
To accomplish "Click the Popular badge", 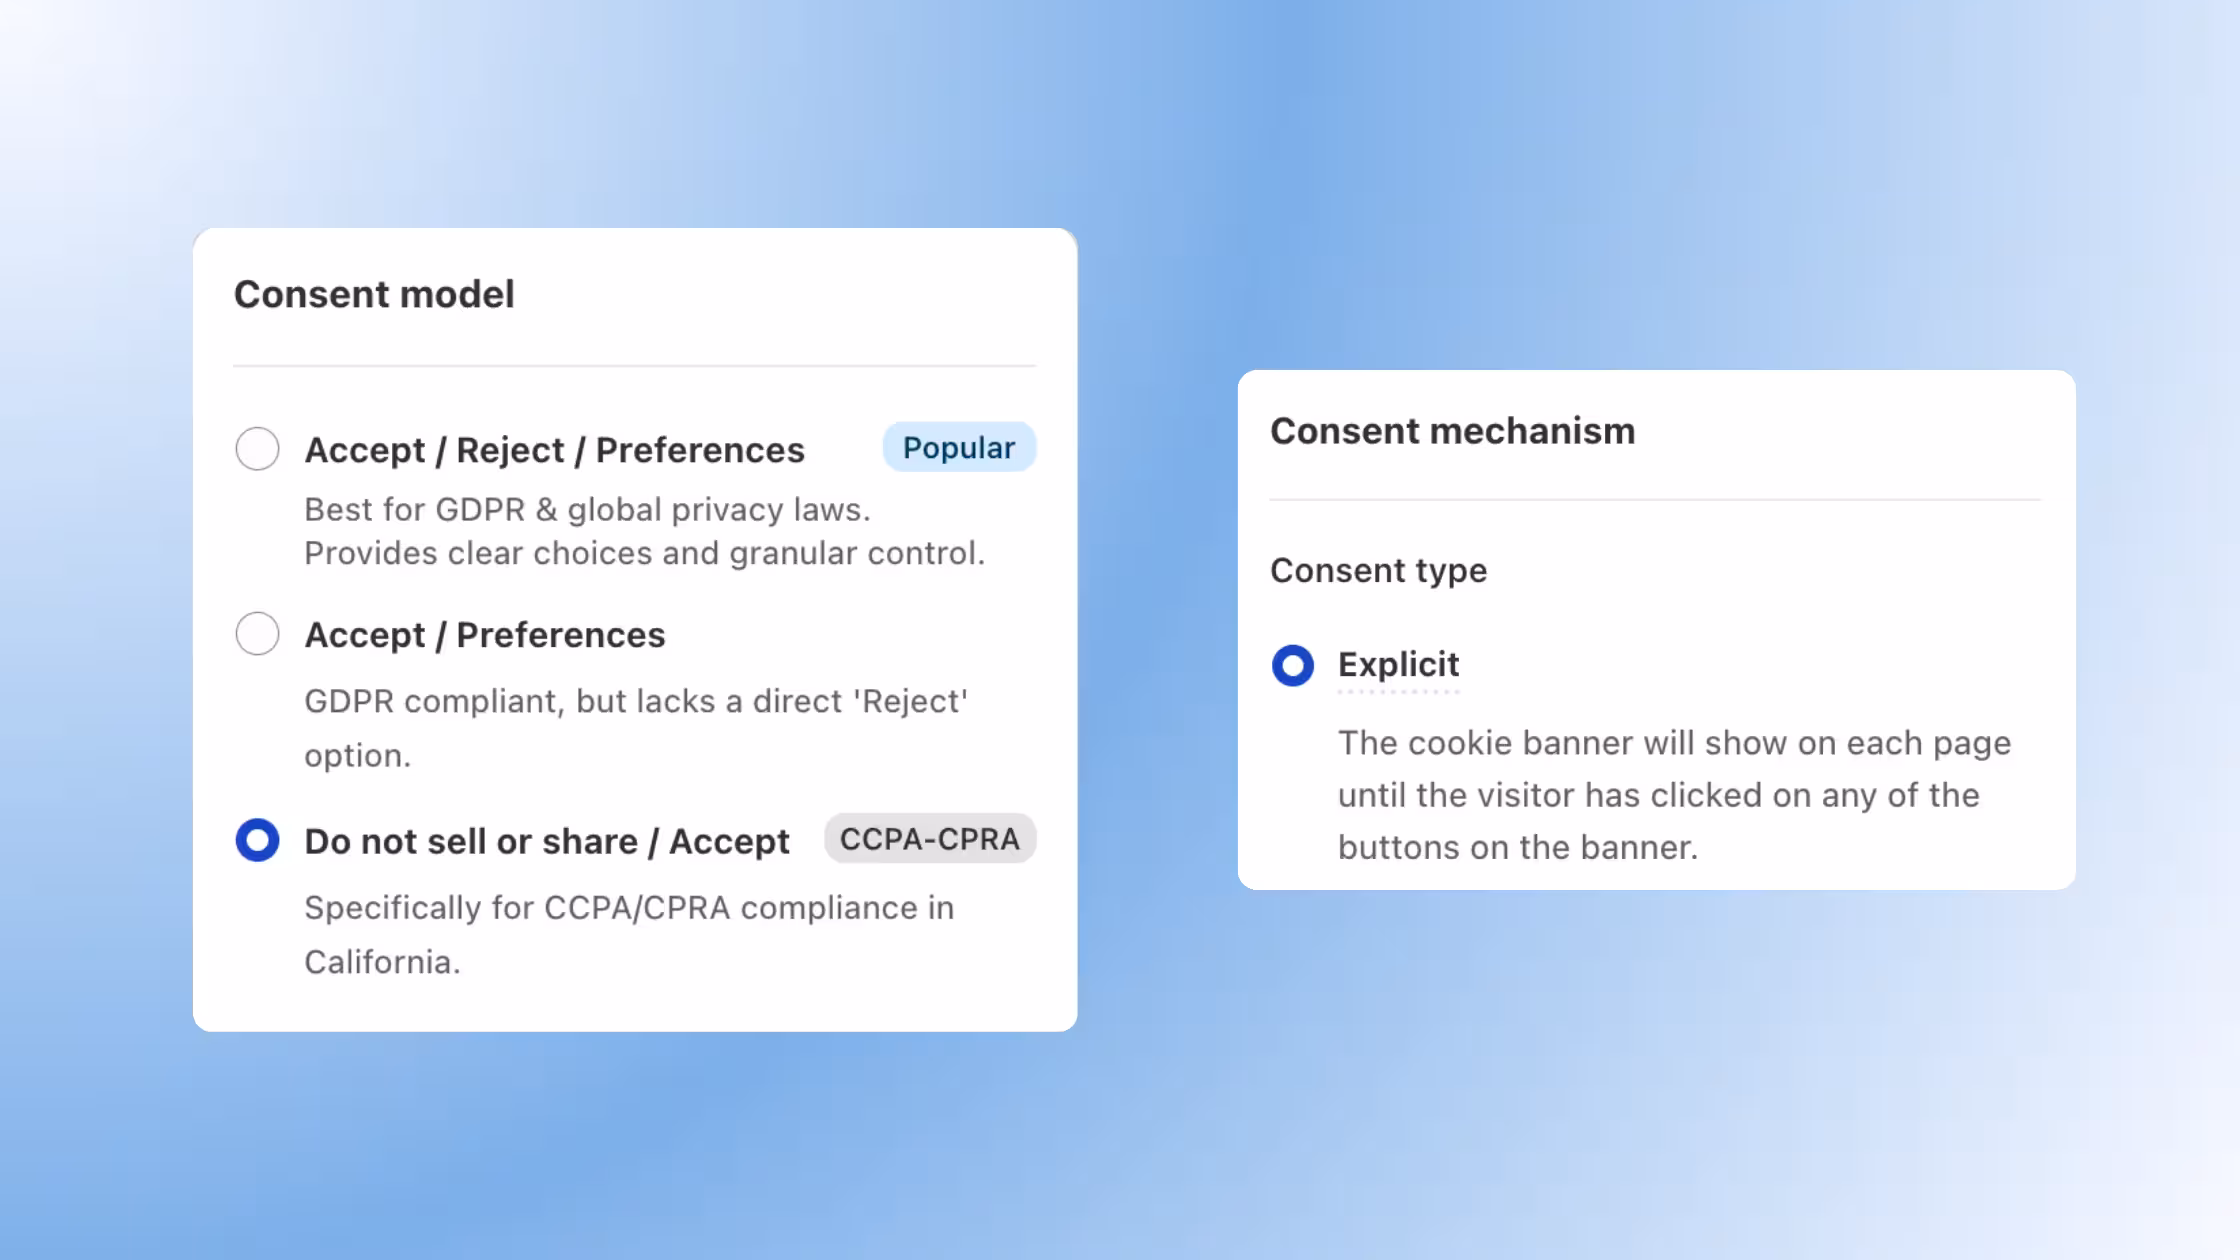I will [958, 447].
